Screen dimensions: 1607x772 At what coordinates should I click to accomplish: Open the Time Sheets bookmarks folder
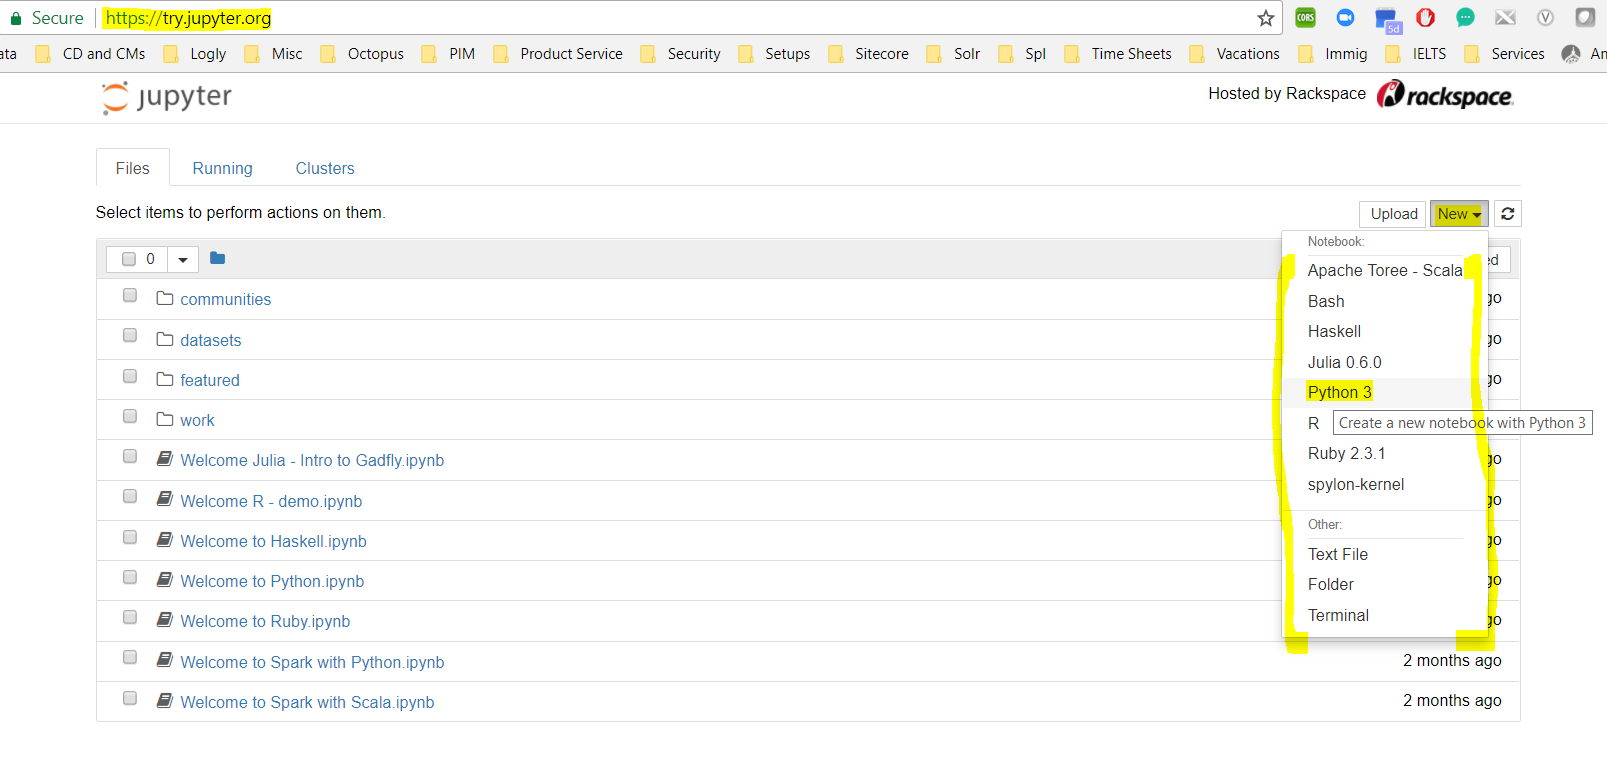pyautogui.click(x=1118, y=54)
